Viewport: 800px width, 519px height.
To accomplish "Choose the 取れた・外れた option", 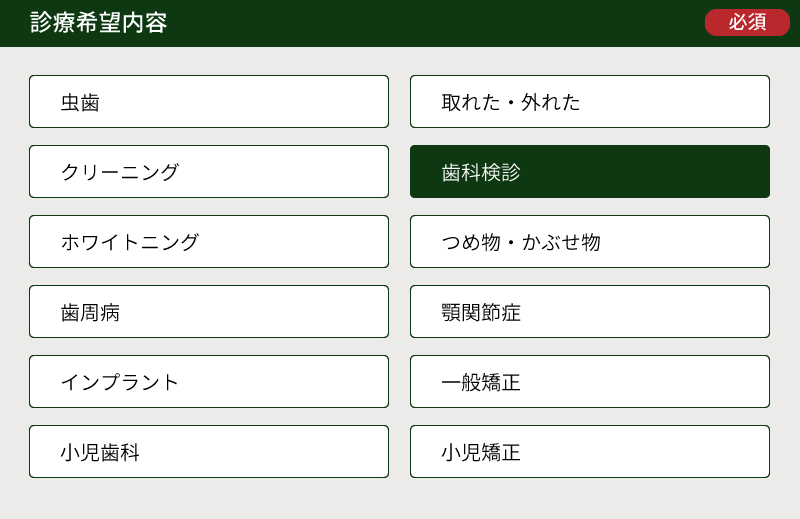I will point(589,102).
